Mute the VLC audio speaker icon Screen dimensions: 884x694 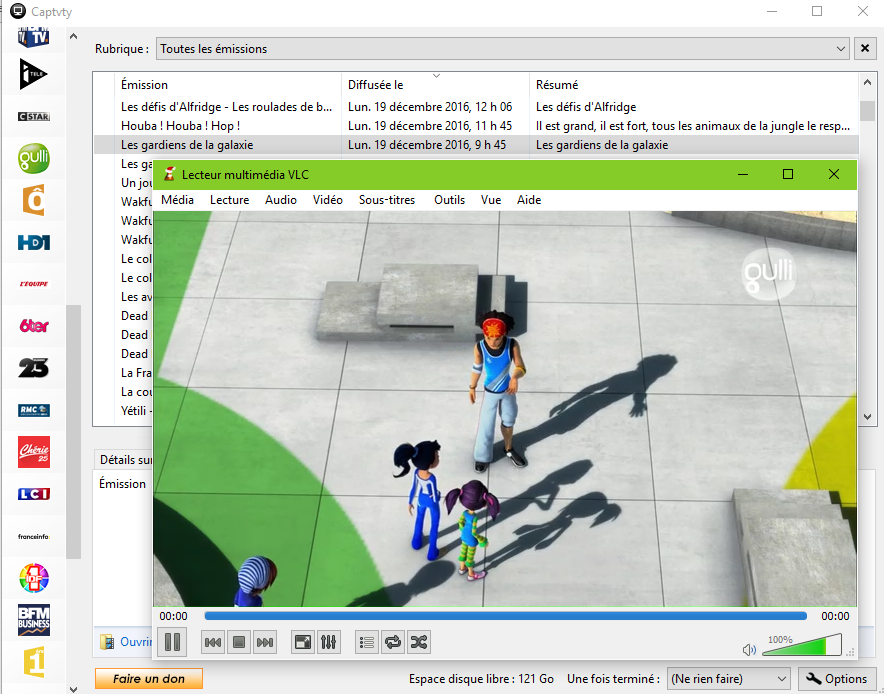tap(749, 650)
